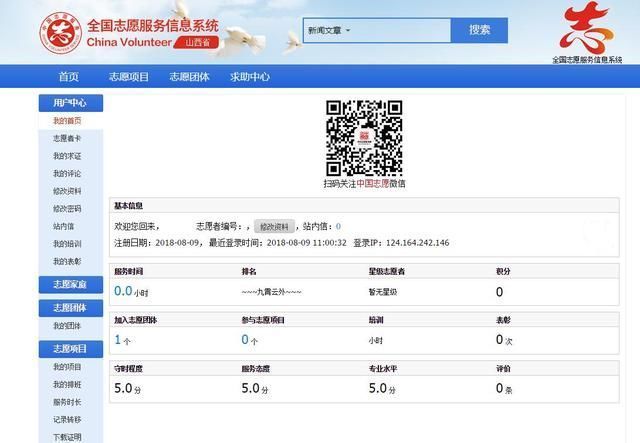Open 我的培训 in the sidebar
Image resolution: width=640 pixels, height=443 pixels.
click(x=67, y=244)
